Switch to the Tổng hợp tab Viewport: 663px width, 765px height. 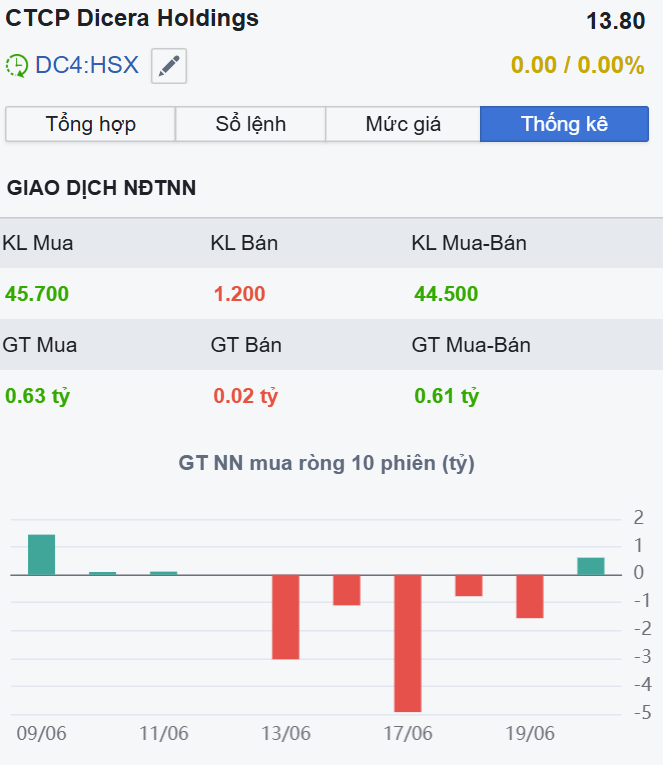click(91, 124)
